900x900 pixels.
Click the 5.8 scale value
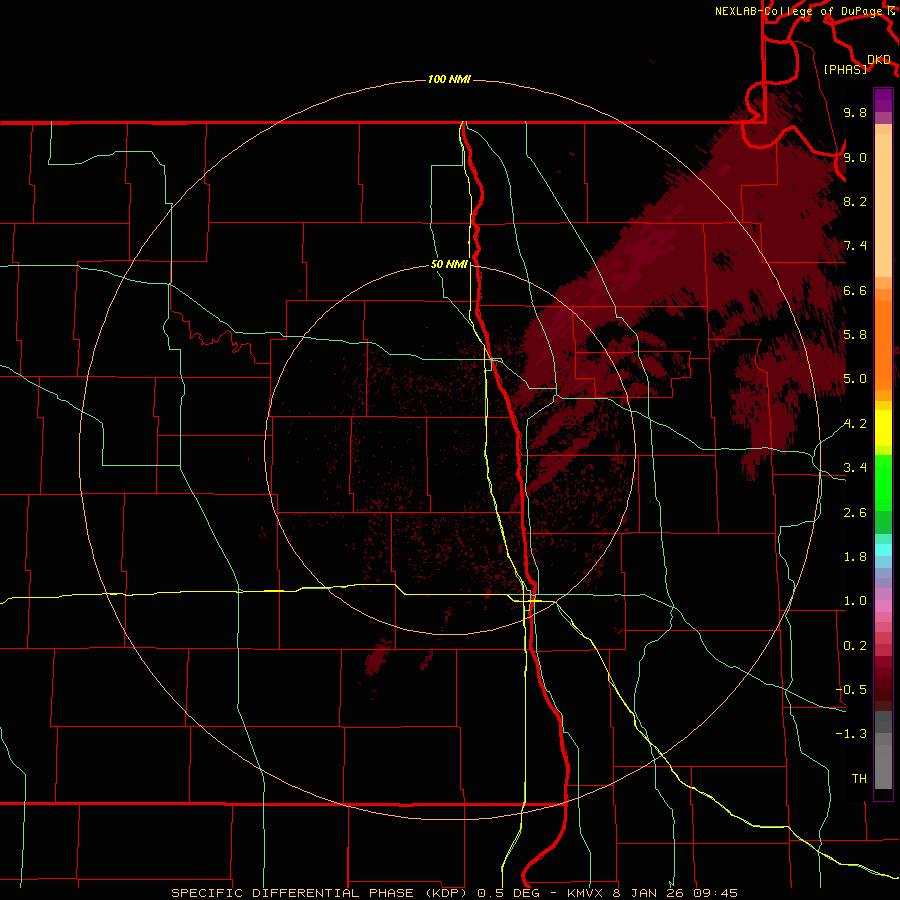(855, 335)
